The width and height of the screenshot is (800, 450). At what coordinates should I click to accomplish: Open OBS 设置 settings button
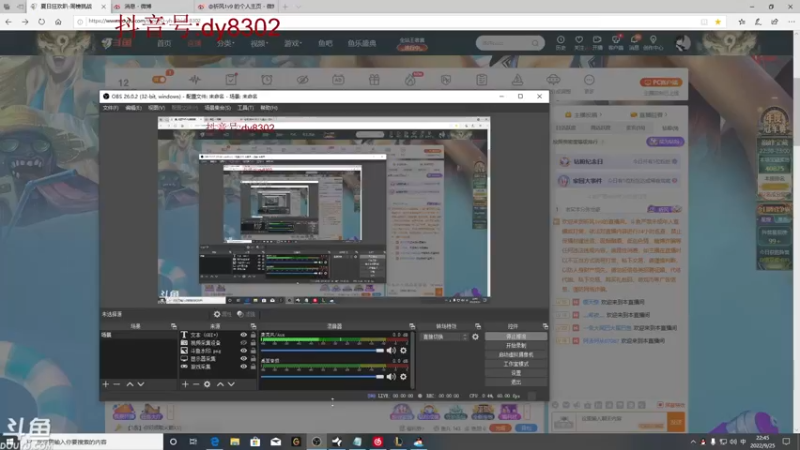[x=516, y=373]
